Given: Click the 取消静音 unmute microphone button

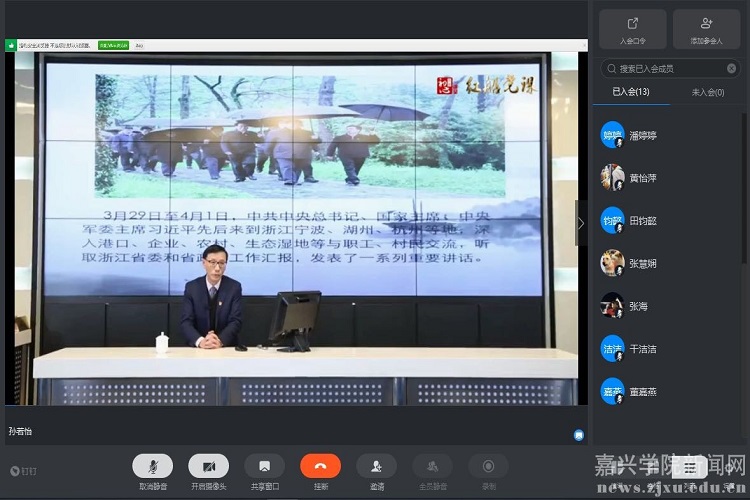Looking at the screenshot, I should [152, 466].
